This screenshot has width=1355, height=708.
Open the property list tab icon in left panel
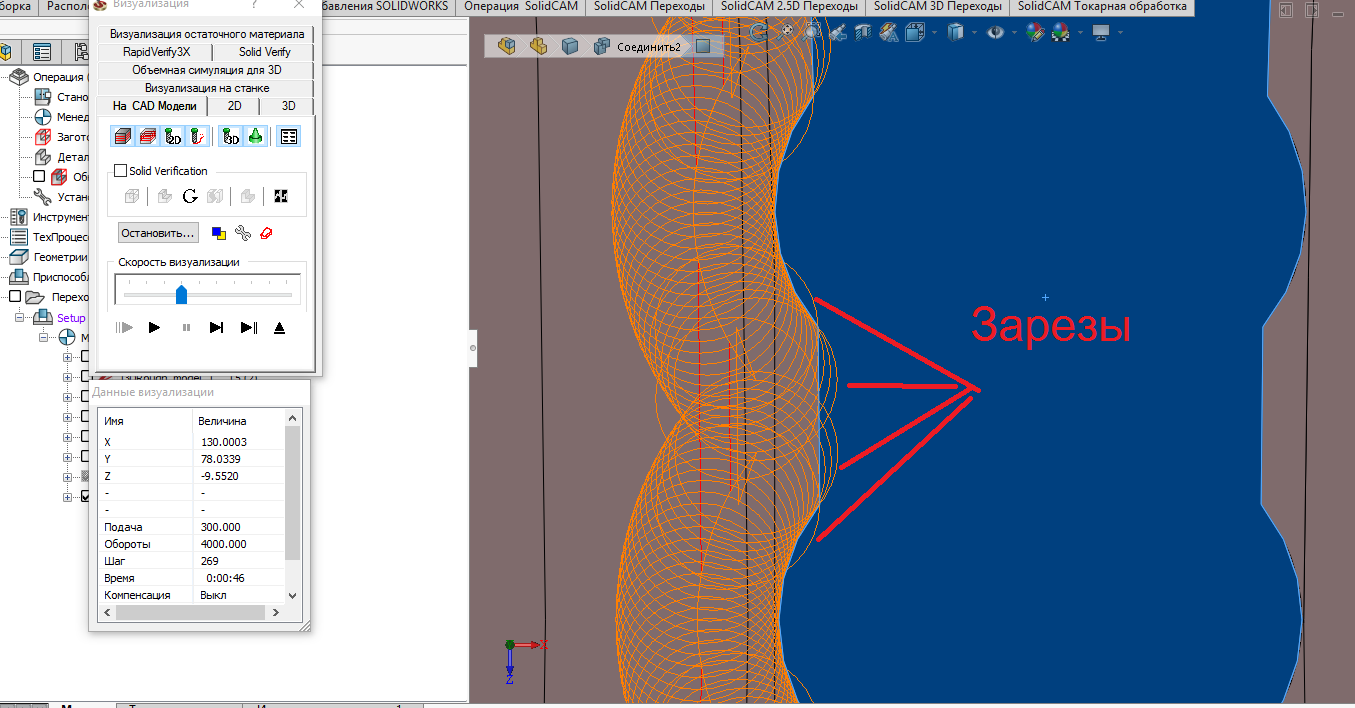(42, 52)
